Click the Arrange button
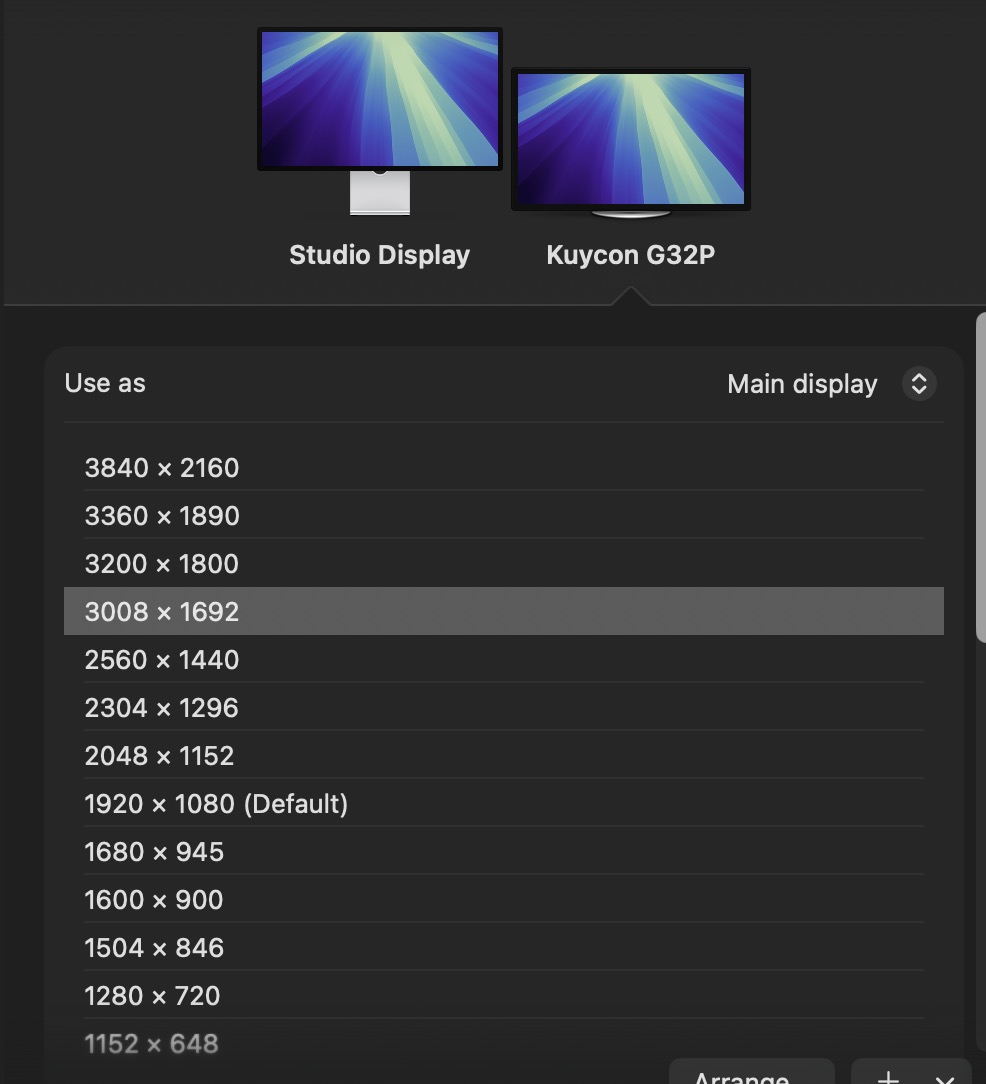This screenshot has width=986, height=1084. pyautogui.click(x=751, y=1078)
